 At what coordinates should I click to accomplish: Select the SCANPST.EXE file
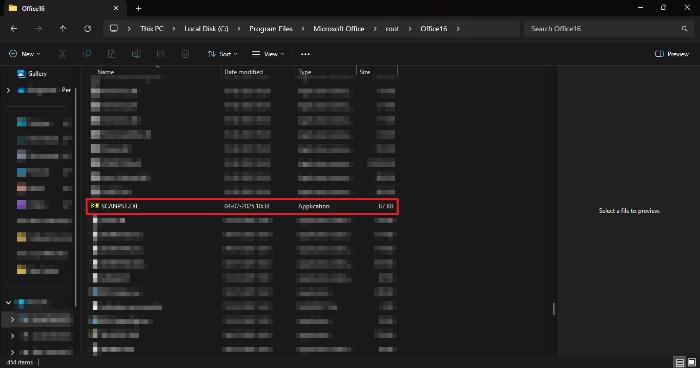pyautogui.click(x=242, y=206)
